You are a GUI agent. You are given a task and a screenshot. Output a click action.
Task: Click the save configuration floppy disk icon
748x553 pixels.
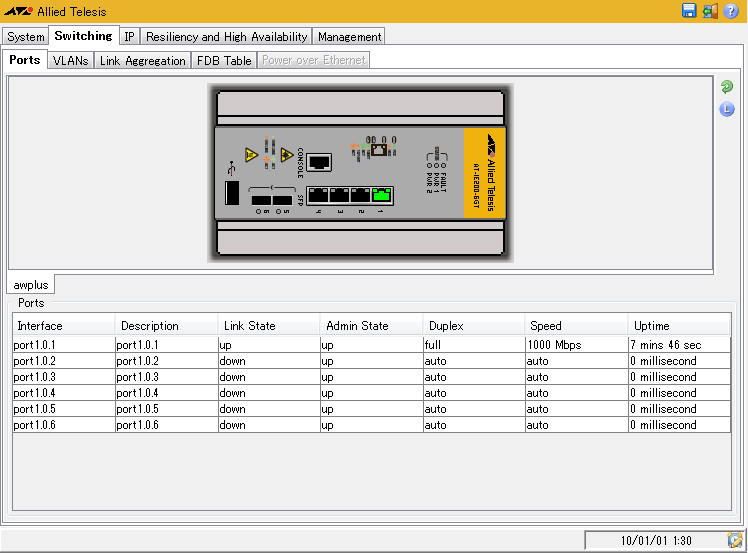[689, 11]
